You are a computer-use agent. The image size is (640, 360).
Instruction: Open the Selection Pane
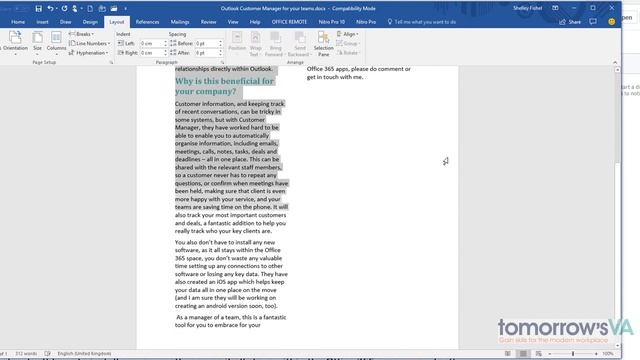pos(323,43)
